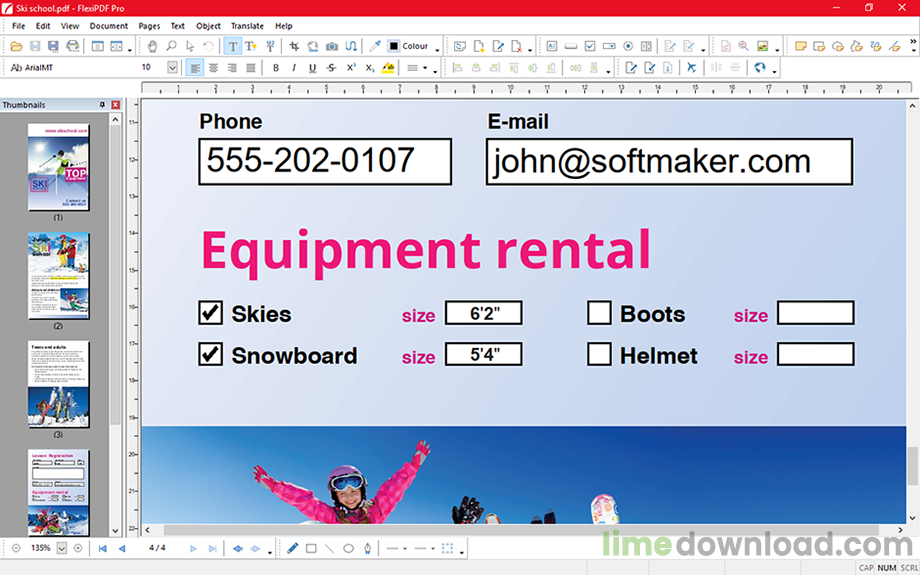920x575 pixels.
Task: Pin the Thumbnails panel
Action: pos(102,104)
